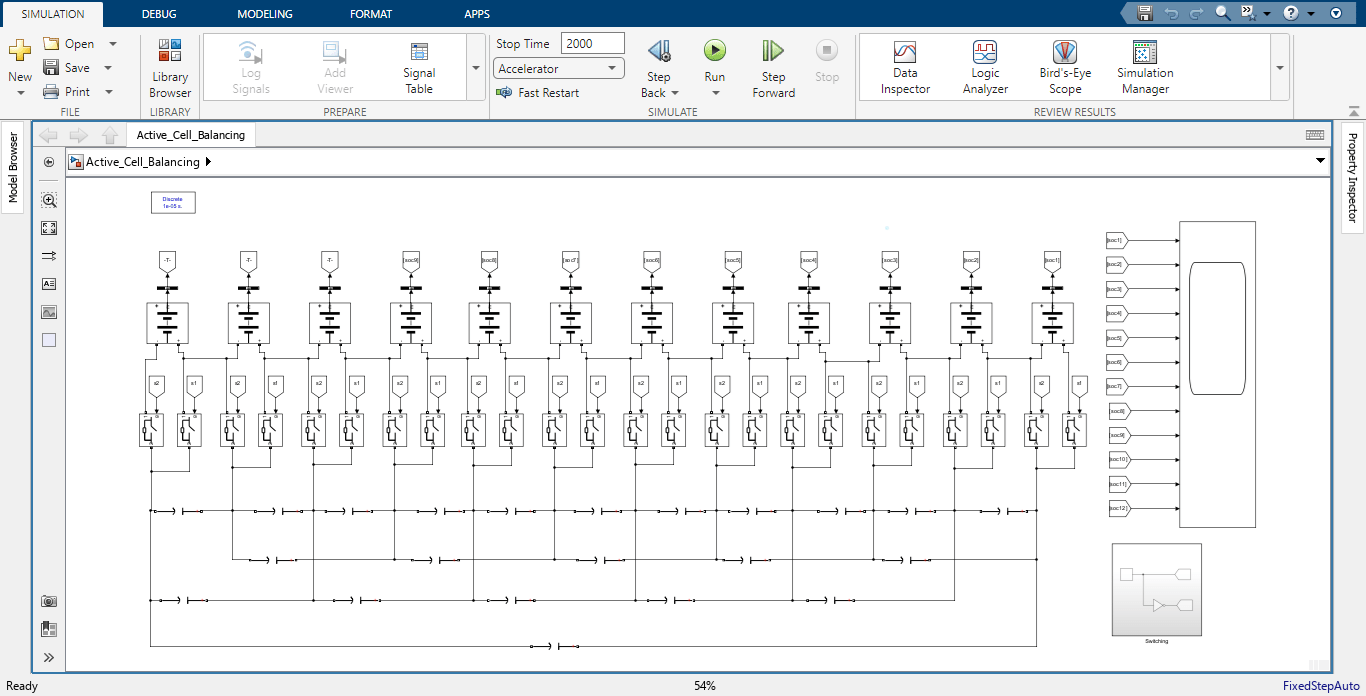Click Active_Cell_Balancing in breadcrumb

pos(143,162)
